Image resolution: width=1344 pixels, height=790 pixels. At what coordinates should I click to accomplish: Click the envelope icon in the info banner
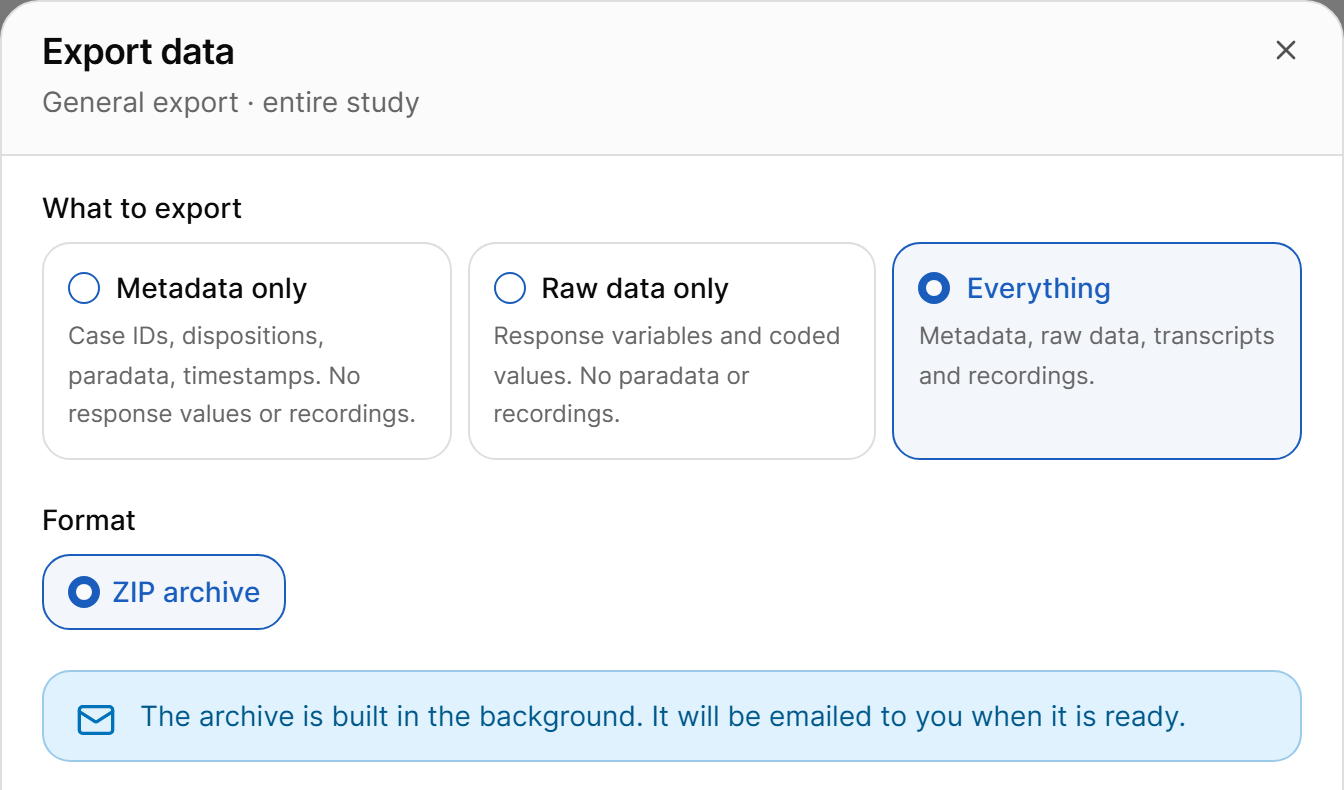[x=96, y=719]
